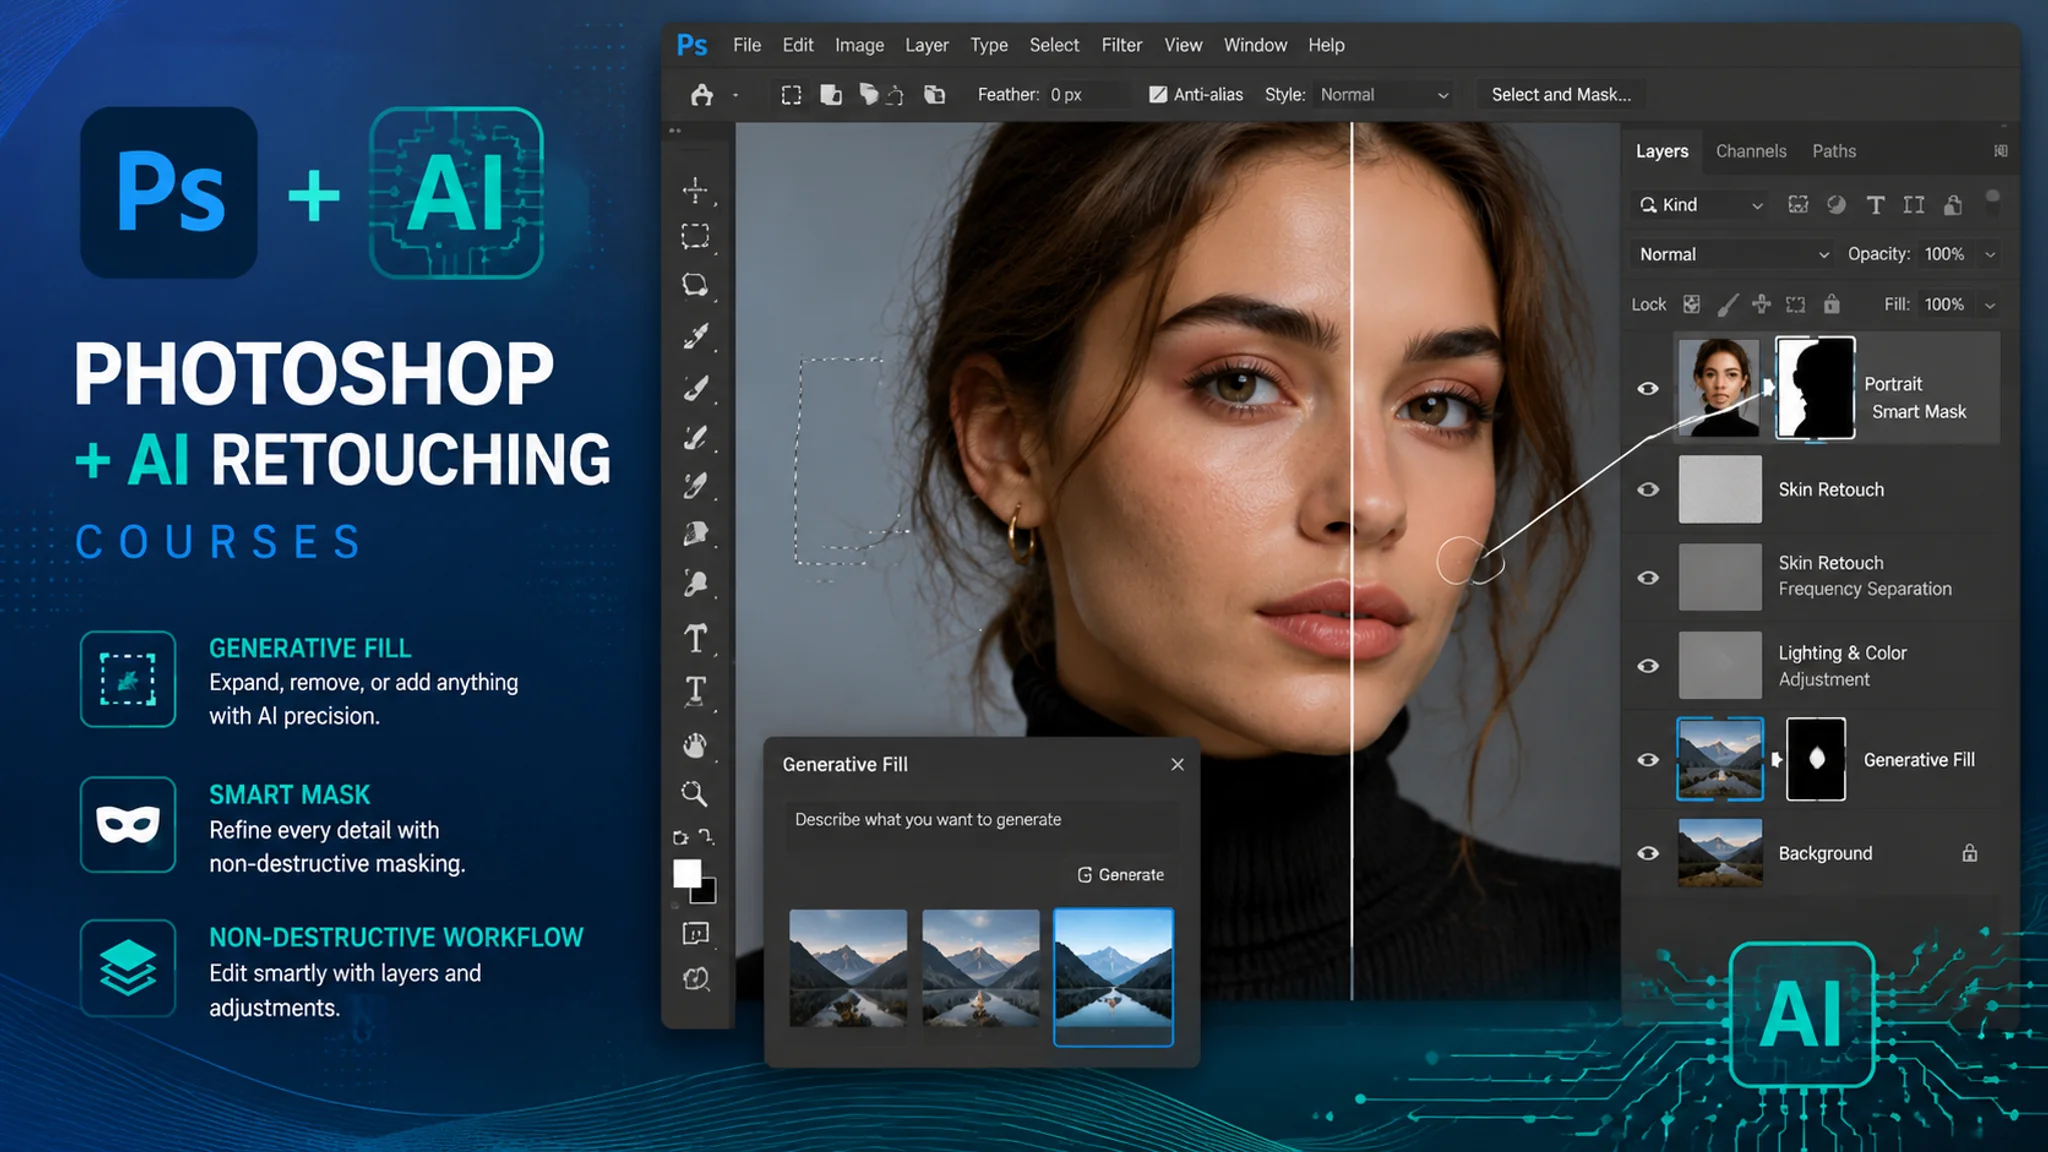2048x1152 pixels.
Task: Select the Lasso tool in the toolbar
Action: pos(695,285)
